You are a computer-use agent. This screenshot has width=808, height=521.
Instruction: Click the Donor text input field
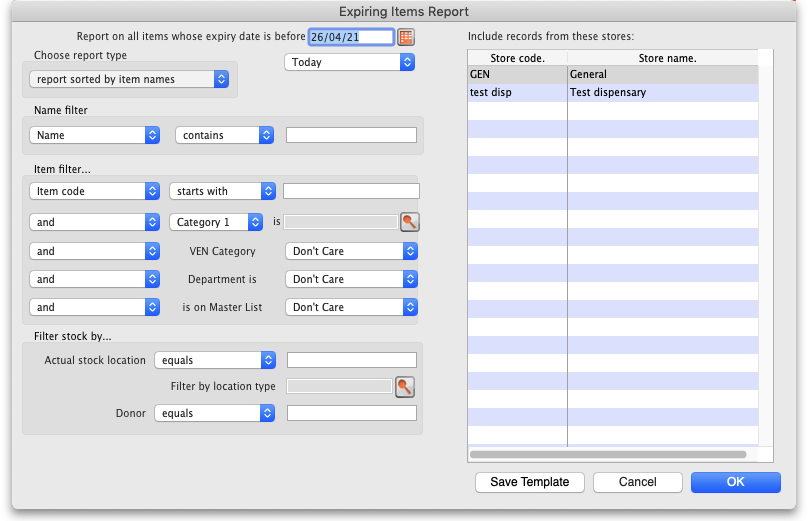pyautogui.click(x=351, y=413)
